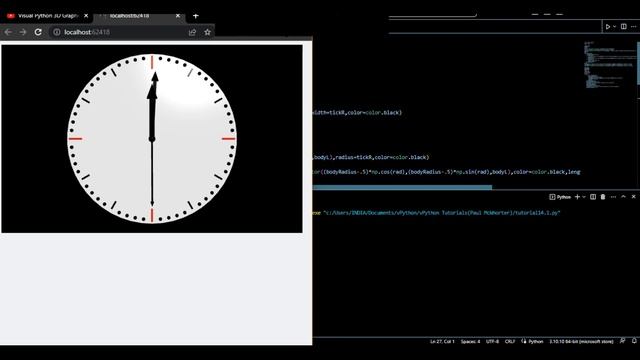The width and height of the screenshot is (640, 360).
Task: Open the feedback icon in status bar
Action: pyautogui.click(x=622, y=341)
